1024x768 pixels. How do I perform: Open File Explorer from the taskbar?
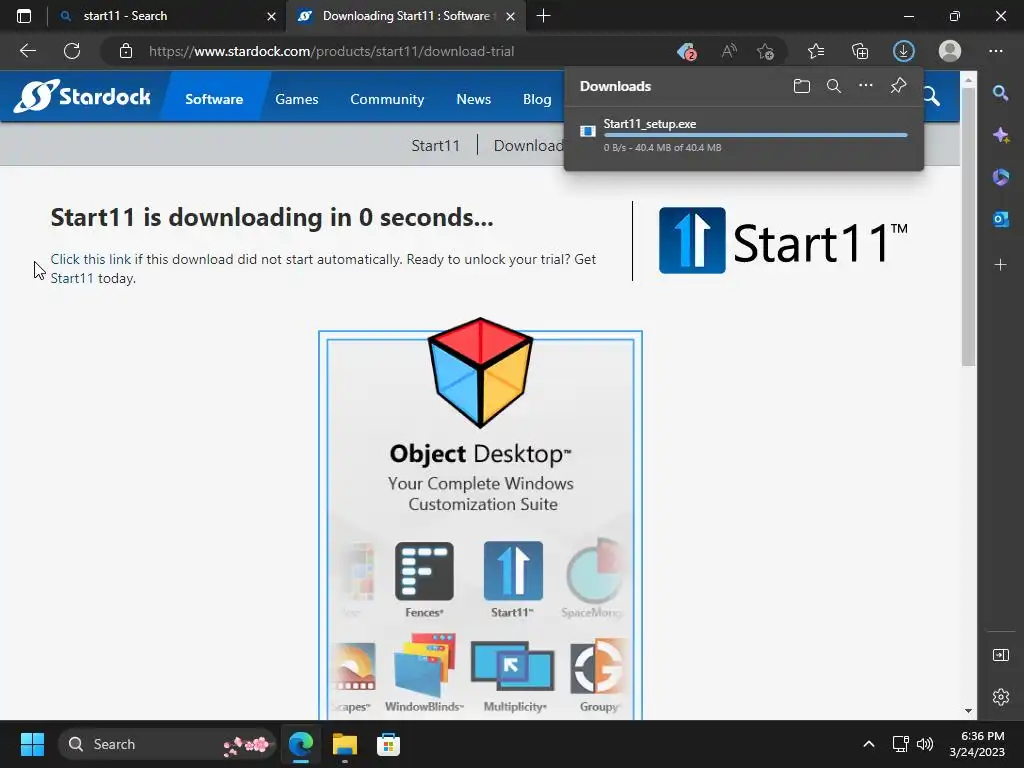click(345, 744)
